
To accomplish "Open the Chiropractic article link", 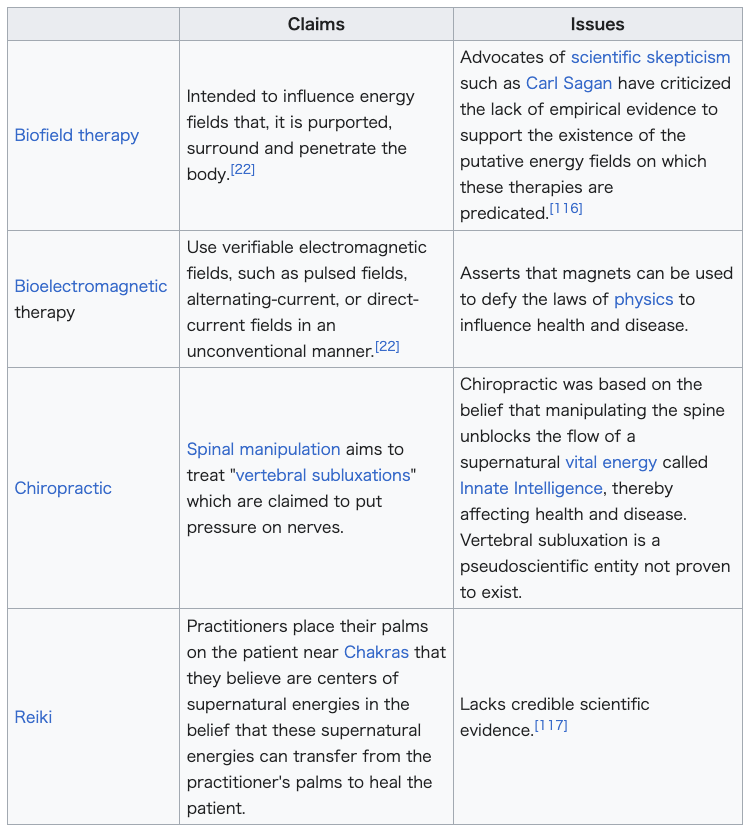I will click(x=63, y=488).
